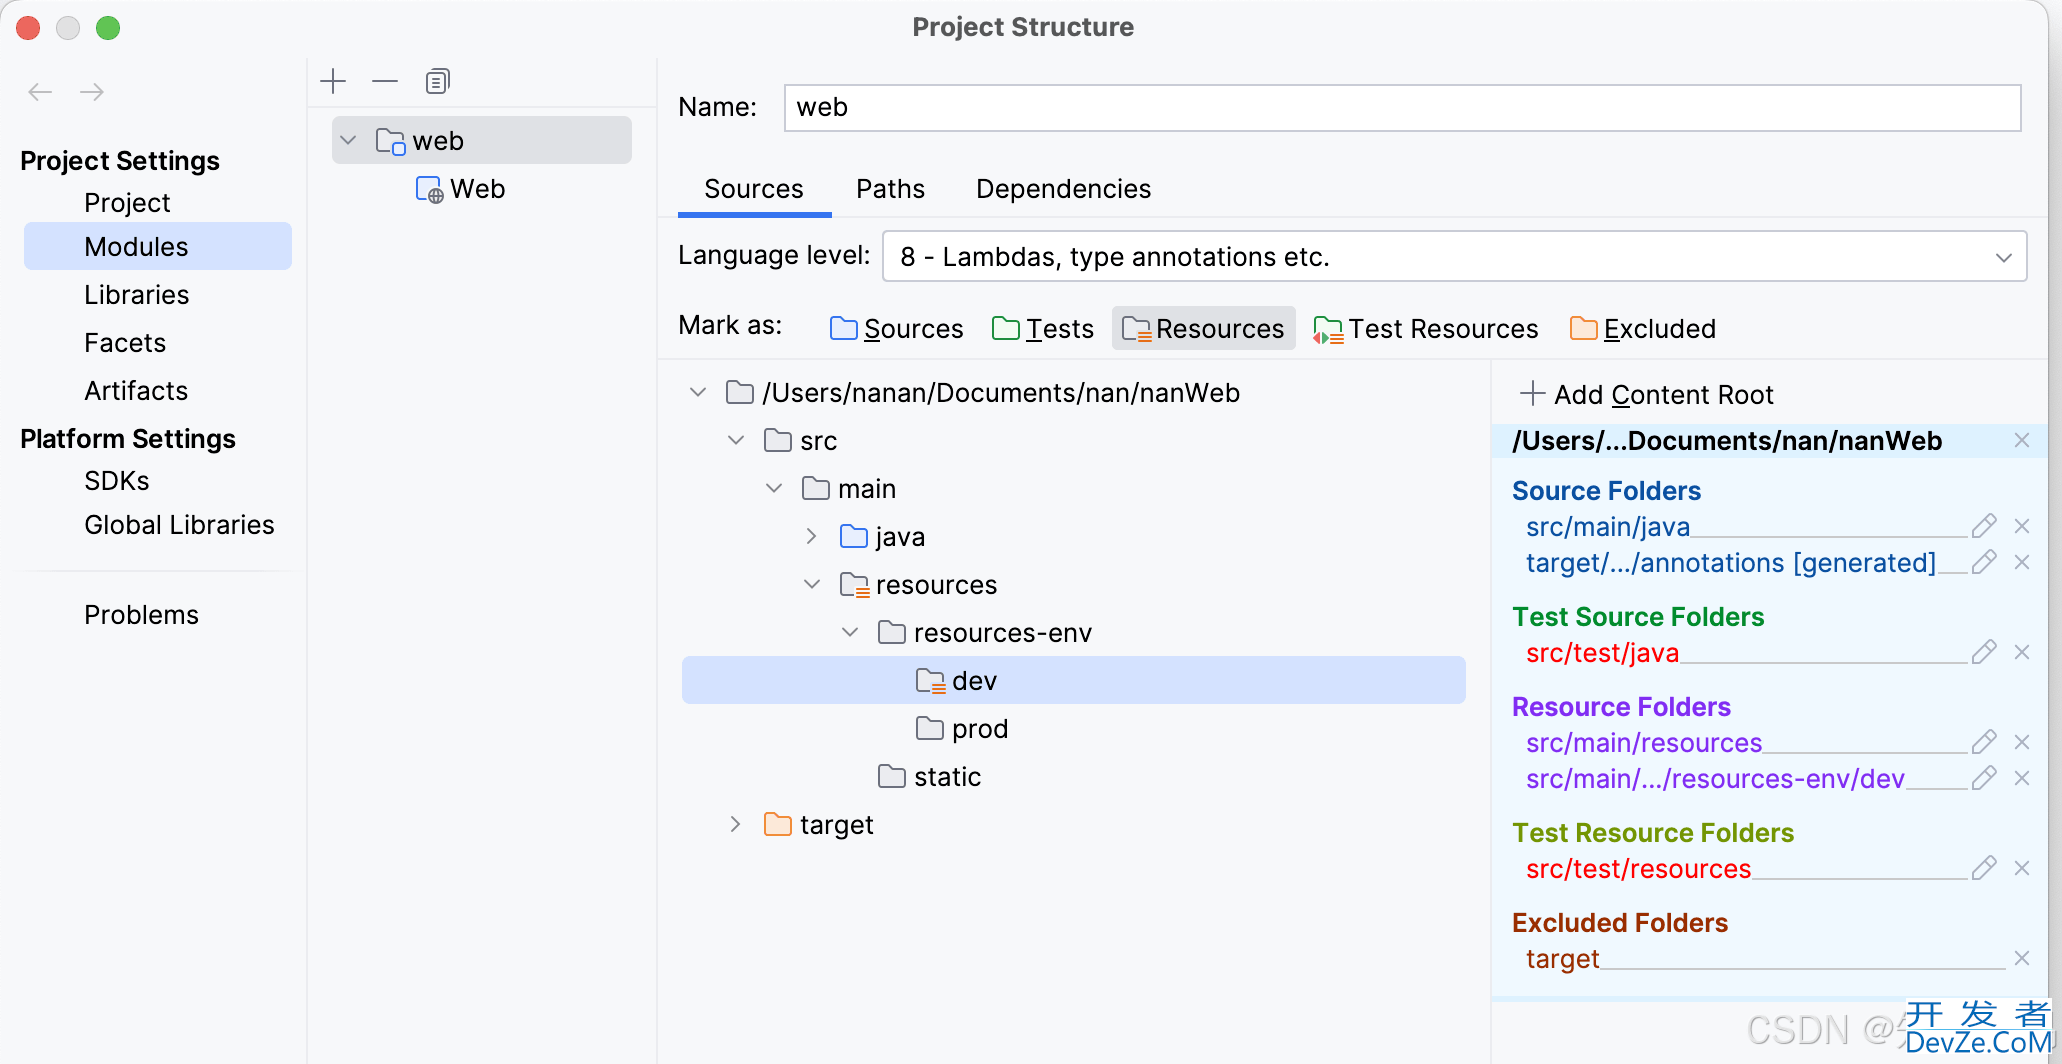This screenshot has height=1064, width=2062.
Task: Select the resources-env folder row
Action: tap(985, 633)
